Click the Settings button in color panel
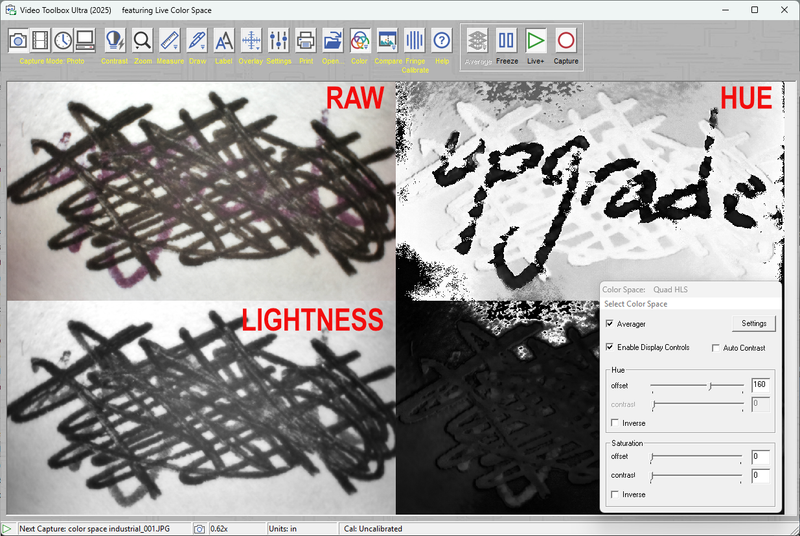The height and width of the screenshot is (536, 800). click(753, 324)
